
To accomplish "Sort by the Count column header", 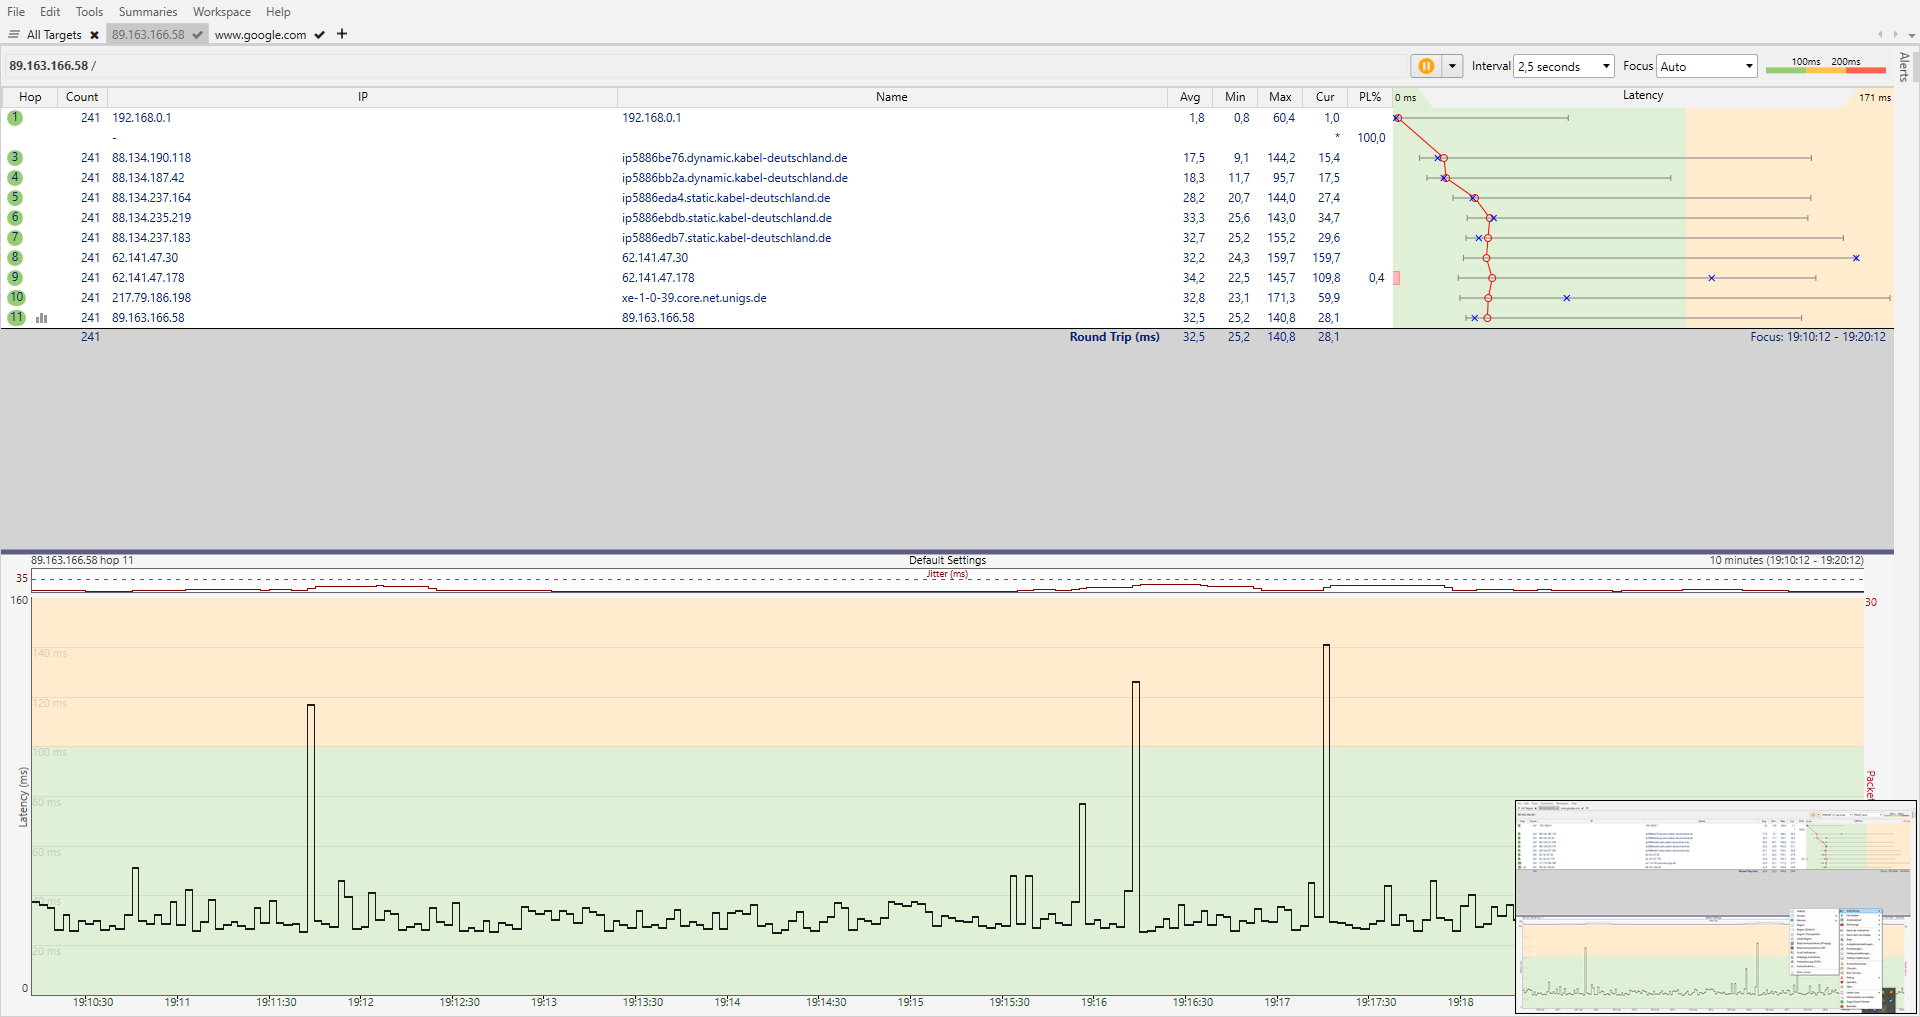I will click(x=82, y=97).
